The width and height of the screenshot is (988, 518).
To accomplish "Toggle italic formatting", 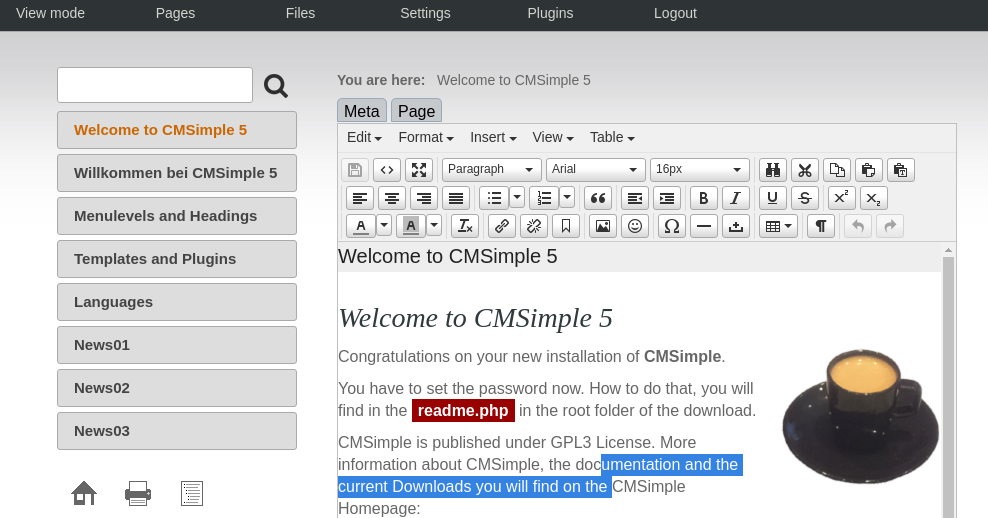I will tap(736, 198).
